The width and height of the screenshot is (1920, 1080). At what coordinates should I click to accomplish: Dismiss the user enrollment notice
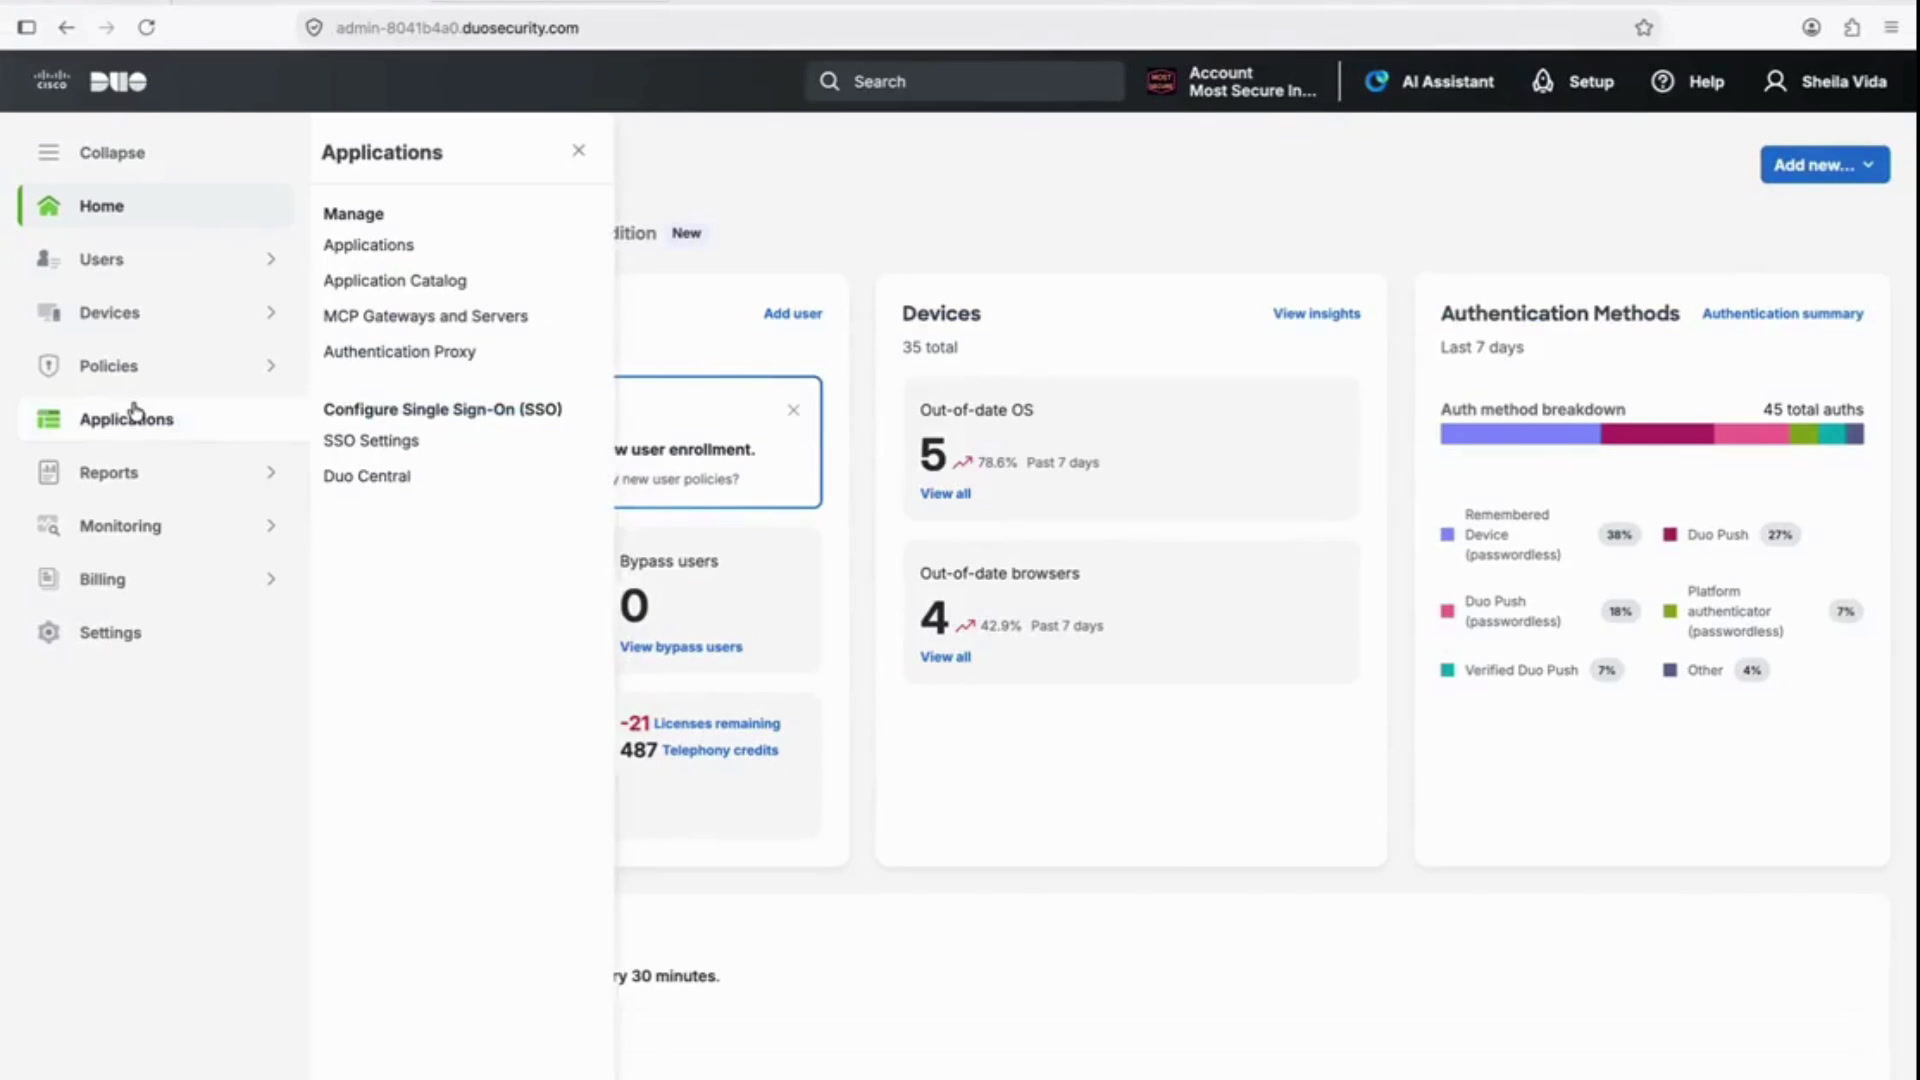pyautogui.click(x=793, y=410)
